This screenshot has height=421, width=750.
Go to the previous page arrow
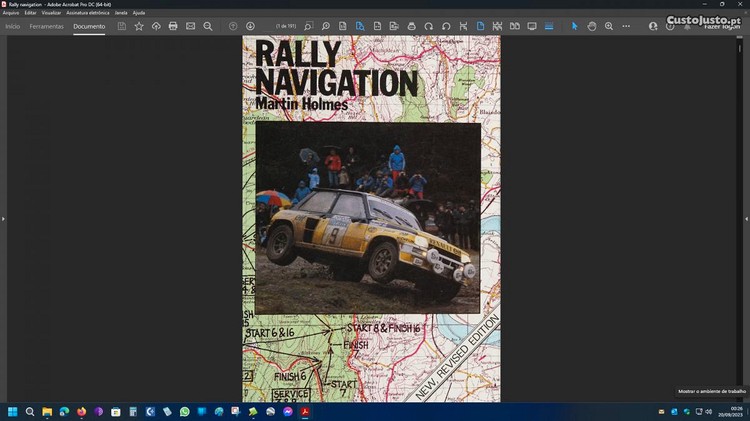click(x=233, y=26)
